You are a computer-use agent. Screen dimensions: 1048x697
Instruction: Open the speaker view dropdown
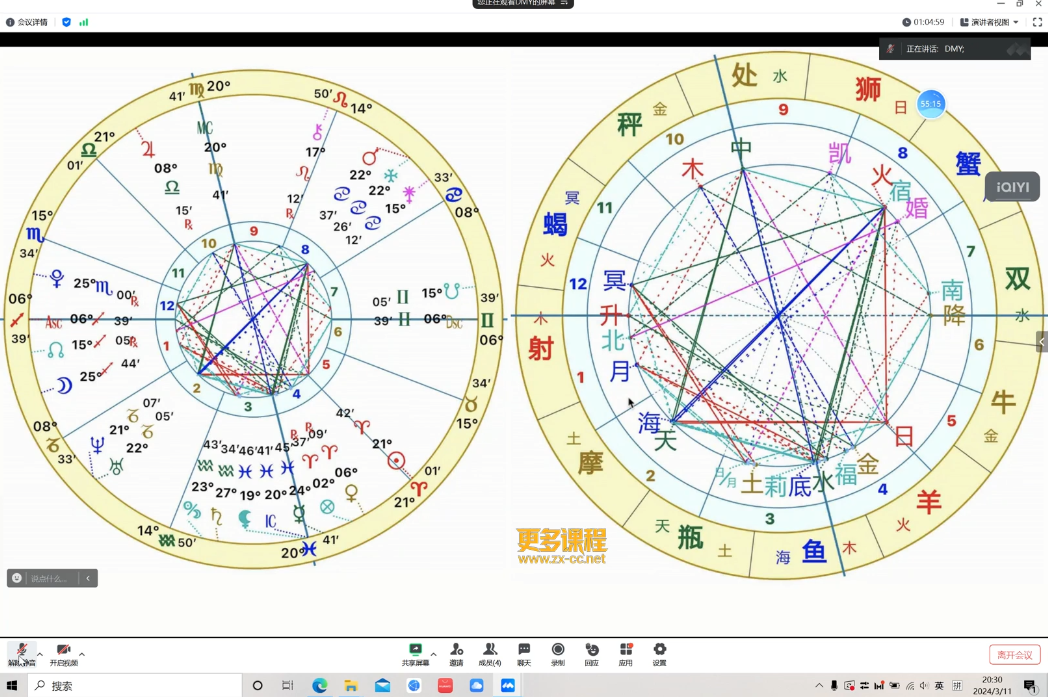point(989,22)
